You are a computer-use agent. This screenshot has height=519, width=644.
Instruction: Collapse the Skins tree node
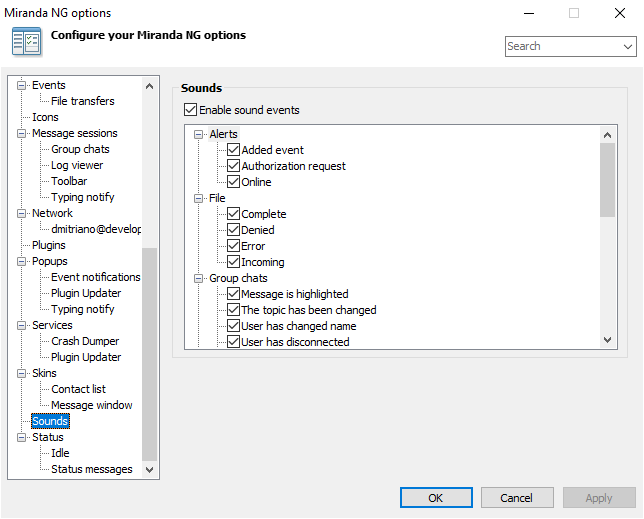point(21,374)
